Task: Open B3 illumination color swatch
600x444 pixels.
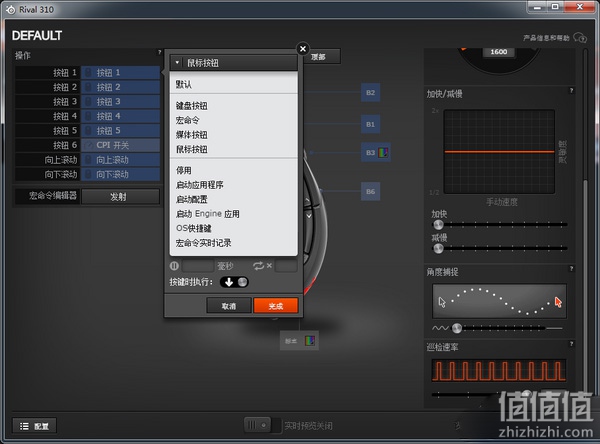Action: pos(383,152)
